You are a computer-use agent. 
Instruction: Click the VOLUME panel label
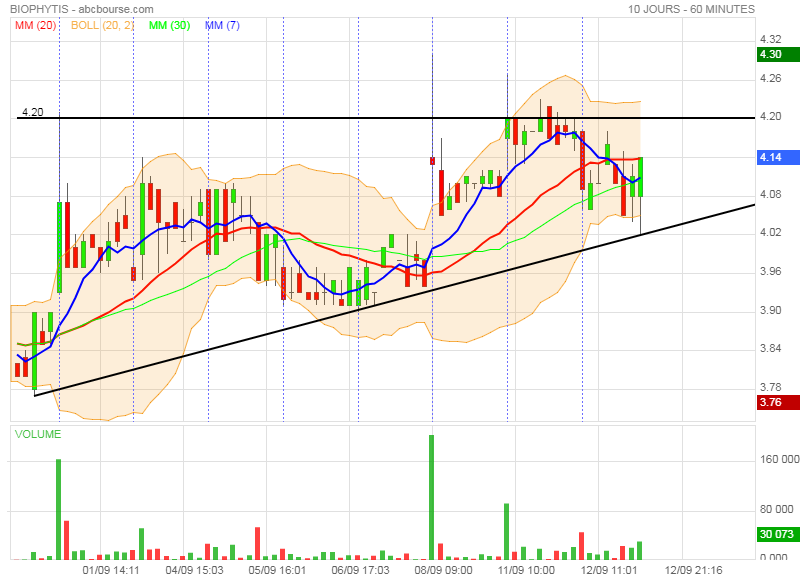pyautogui.click(x=38, y=434)
